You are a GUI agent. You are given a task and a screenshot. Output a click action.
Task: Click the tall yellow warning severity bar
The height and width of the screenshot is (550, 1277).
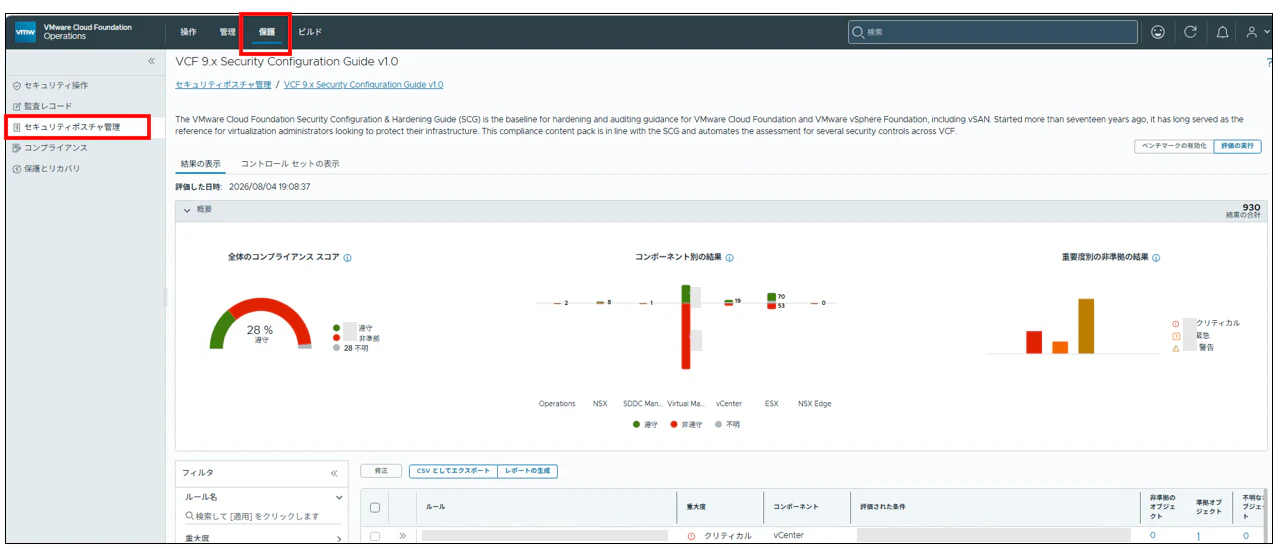point(1086,326)
